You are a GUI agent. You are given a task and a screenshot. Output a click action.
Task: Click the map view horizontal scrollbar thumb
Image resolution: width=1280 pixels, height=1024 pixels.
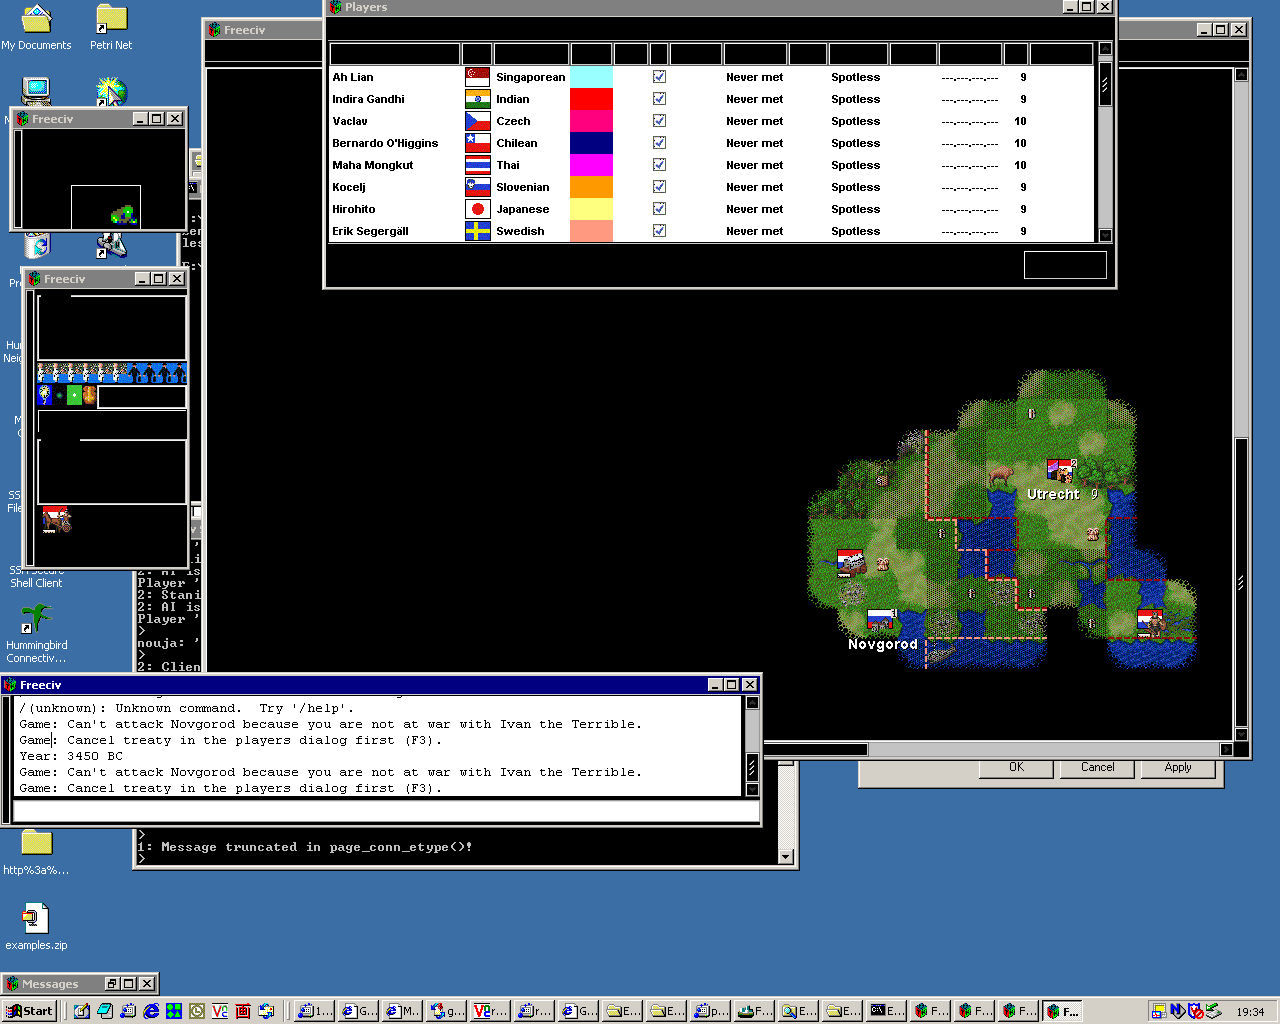pos(817,749)
